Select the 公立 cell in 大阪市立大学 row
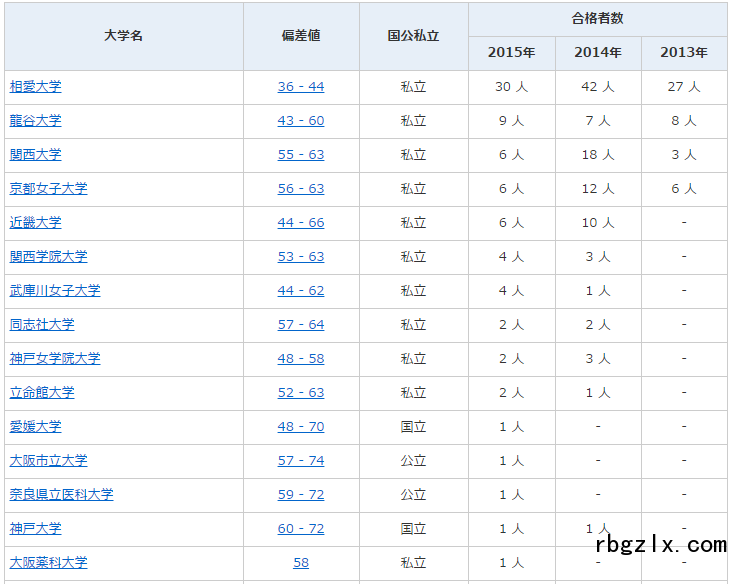This screenshot has height=584, width=734. 413,461
